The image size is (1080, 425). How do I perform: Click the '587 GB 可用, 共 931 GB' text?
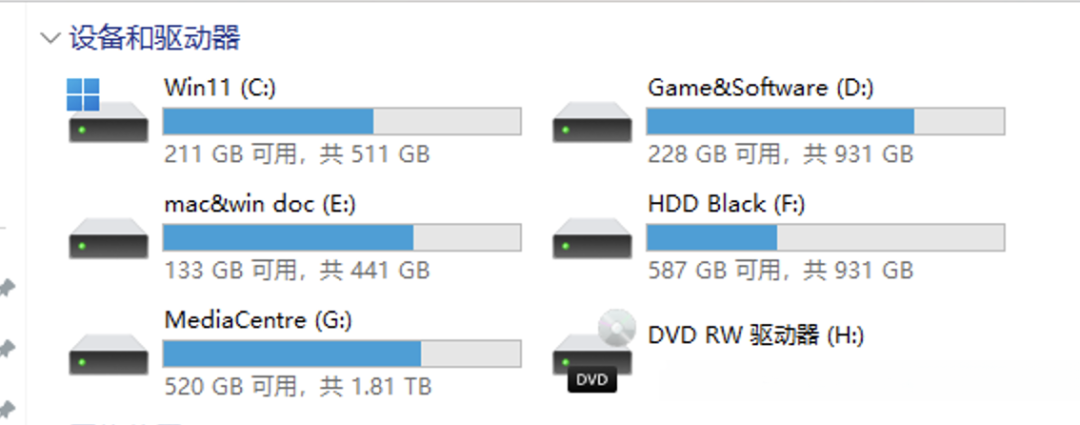point(780,270)
